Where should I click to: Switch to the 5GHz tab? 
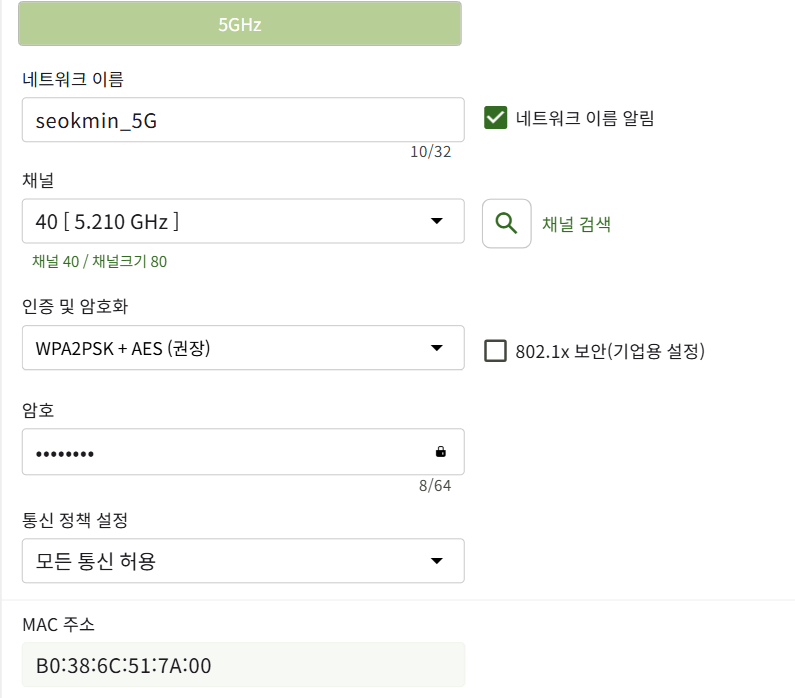click(x=240, y=24)
